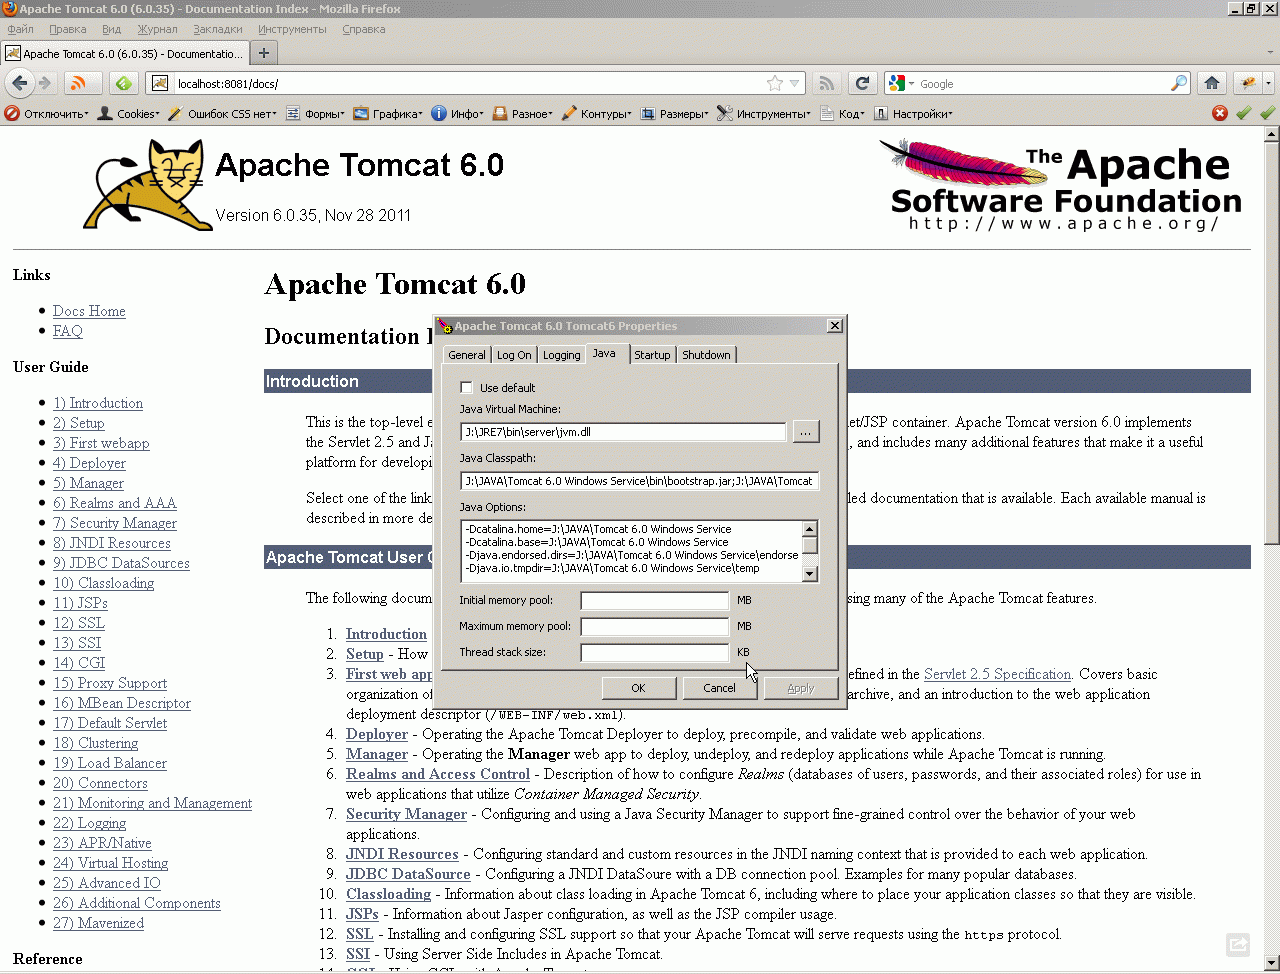Open the 12) SSL sidebar link
The width and height of the screenshot is (1280, 974).
79,623
